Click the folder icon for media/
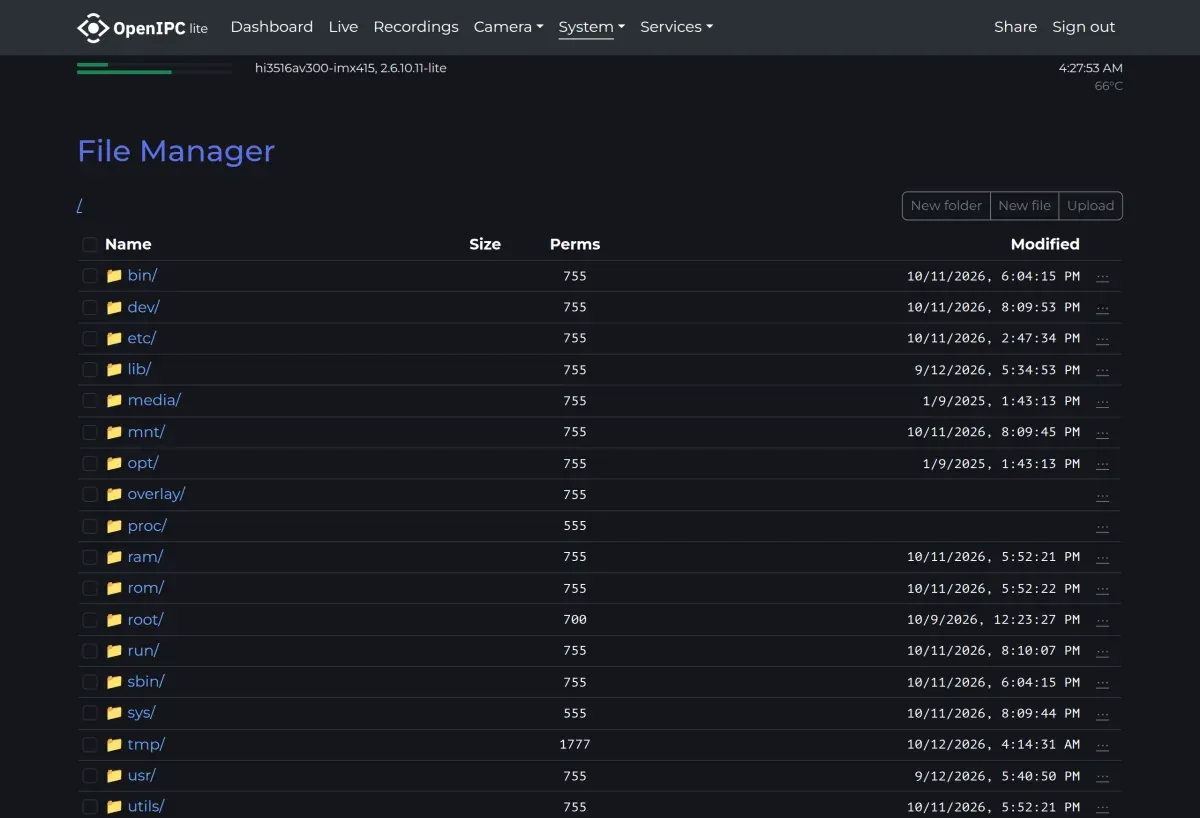 pos(114,401)
